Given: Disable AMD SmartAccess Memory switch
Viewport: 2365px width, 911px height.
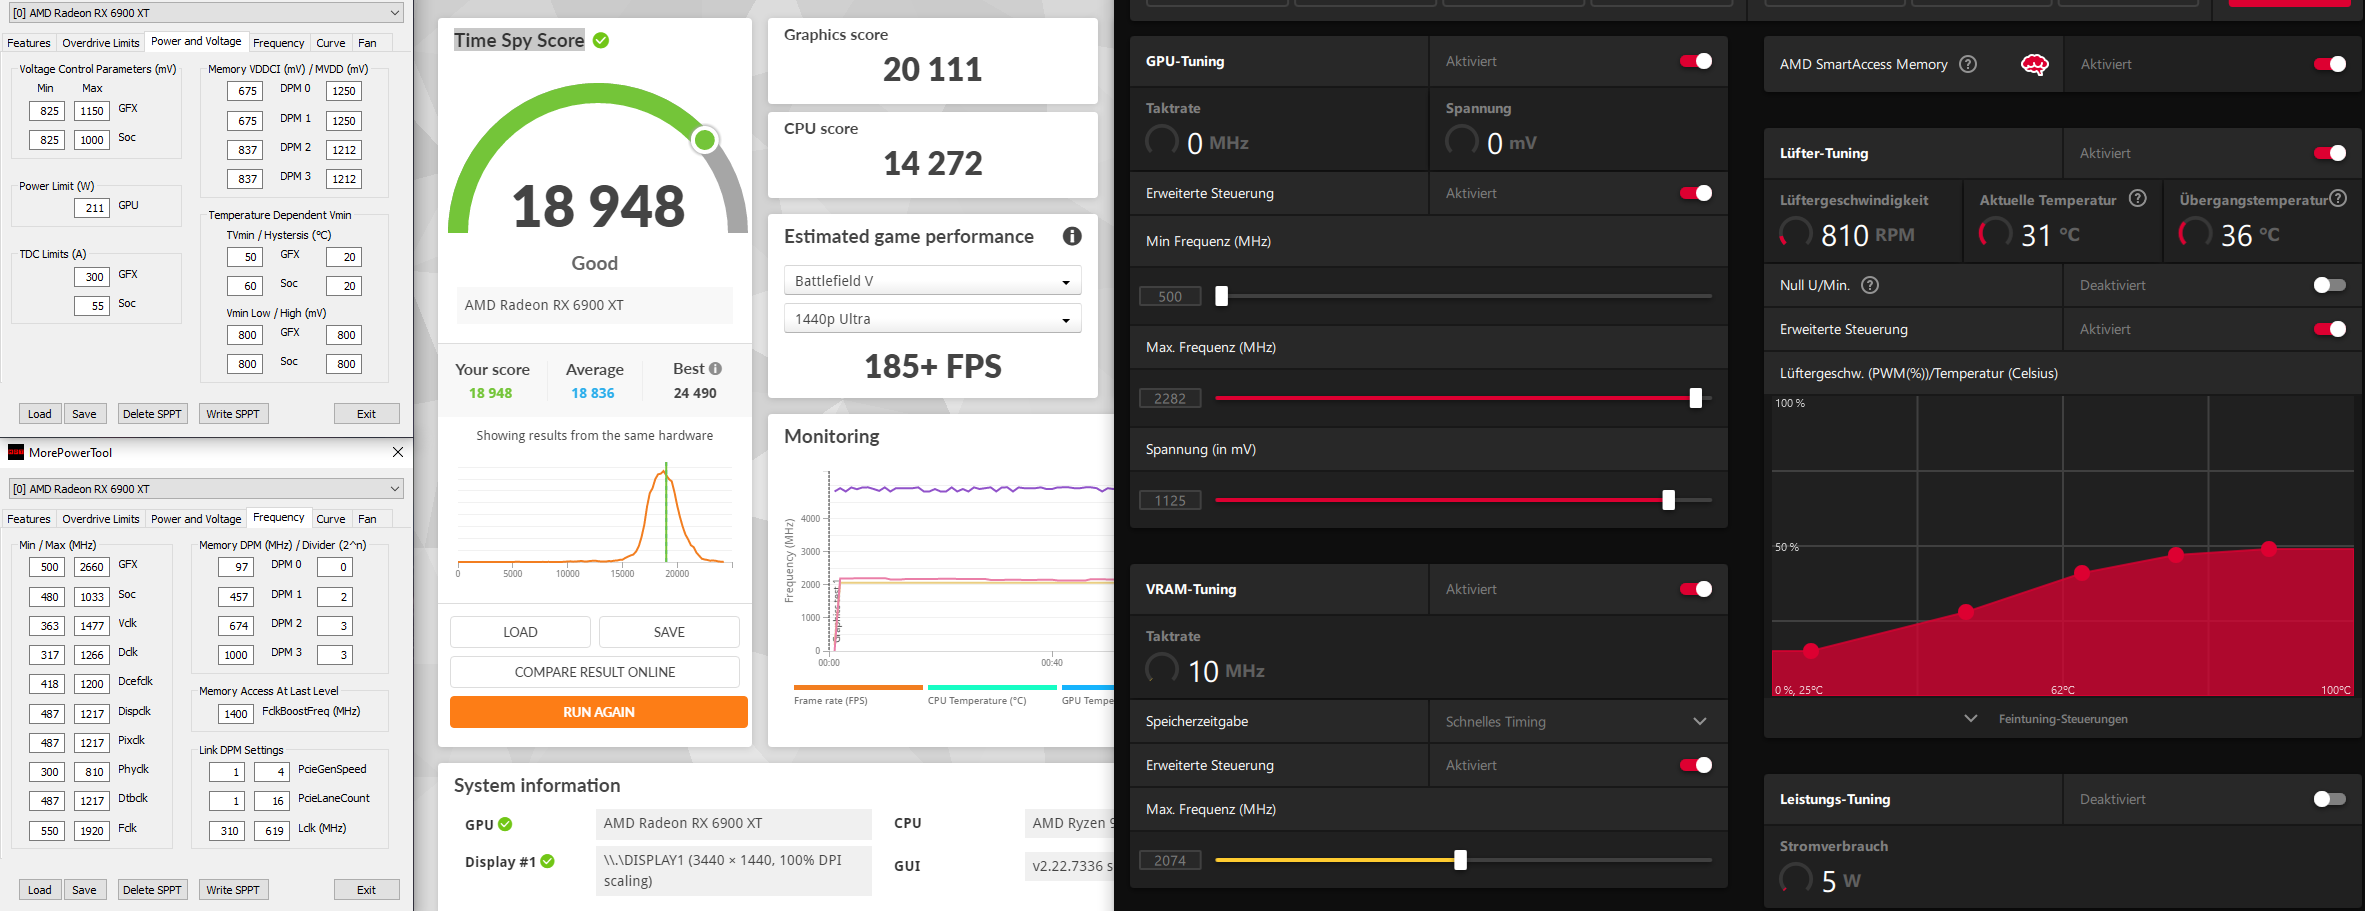Looking at the screenshot, I should (x=2330, y=64).
